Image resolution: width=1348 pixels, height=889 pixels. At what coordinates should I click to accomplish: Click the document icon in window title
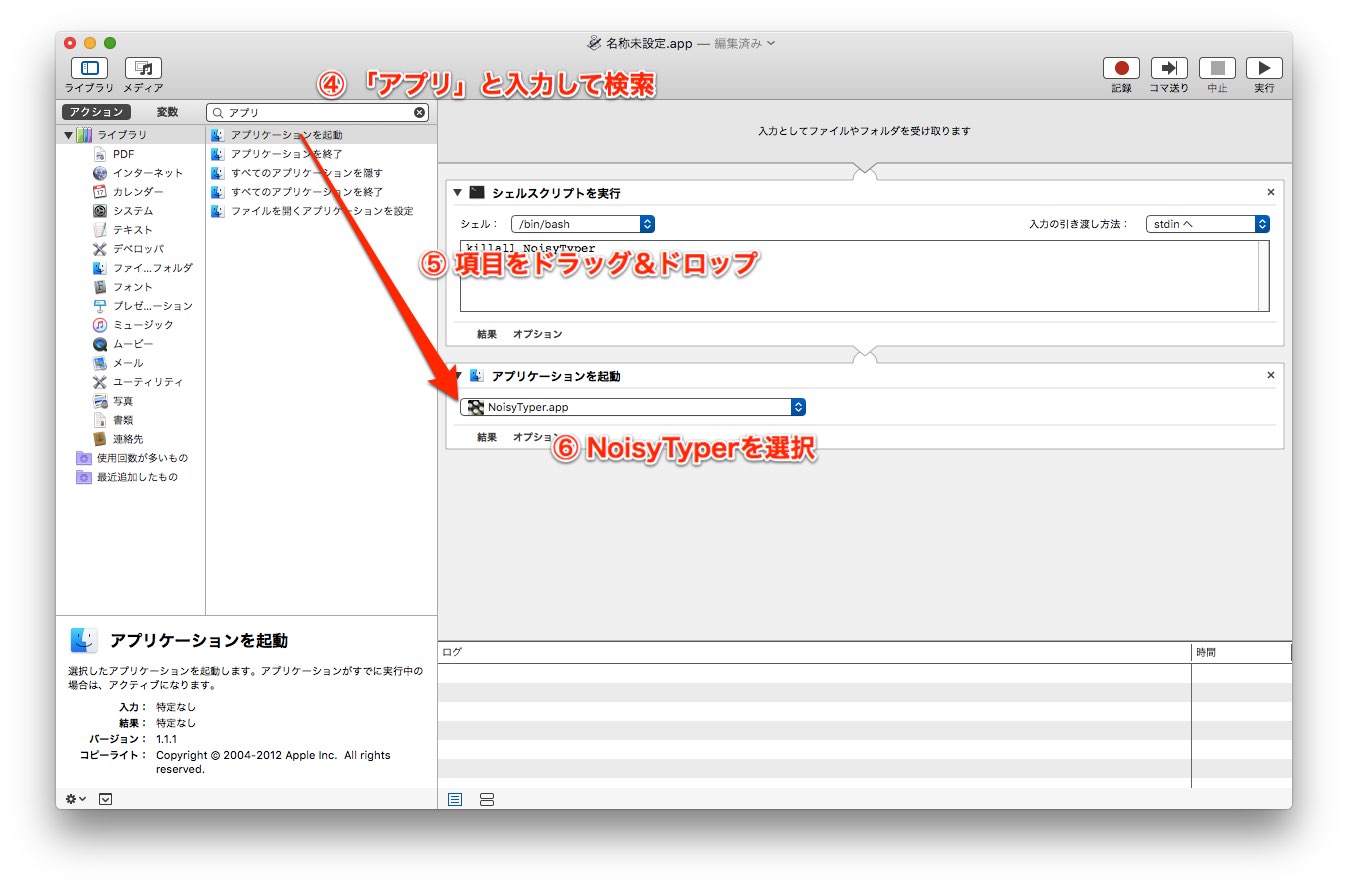(594, 43)
